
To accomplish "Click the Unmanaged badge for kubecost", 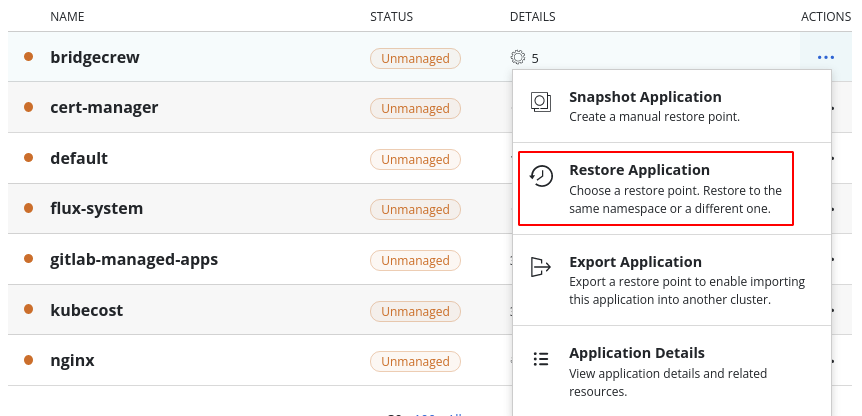I will point(415,311).
